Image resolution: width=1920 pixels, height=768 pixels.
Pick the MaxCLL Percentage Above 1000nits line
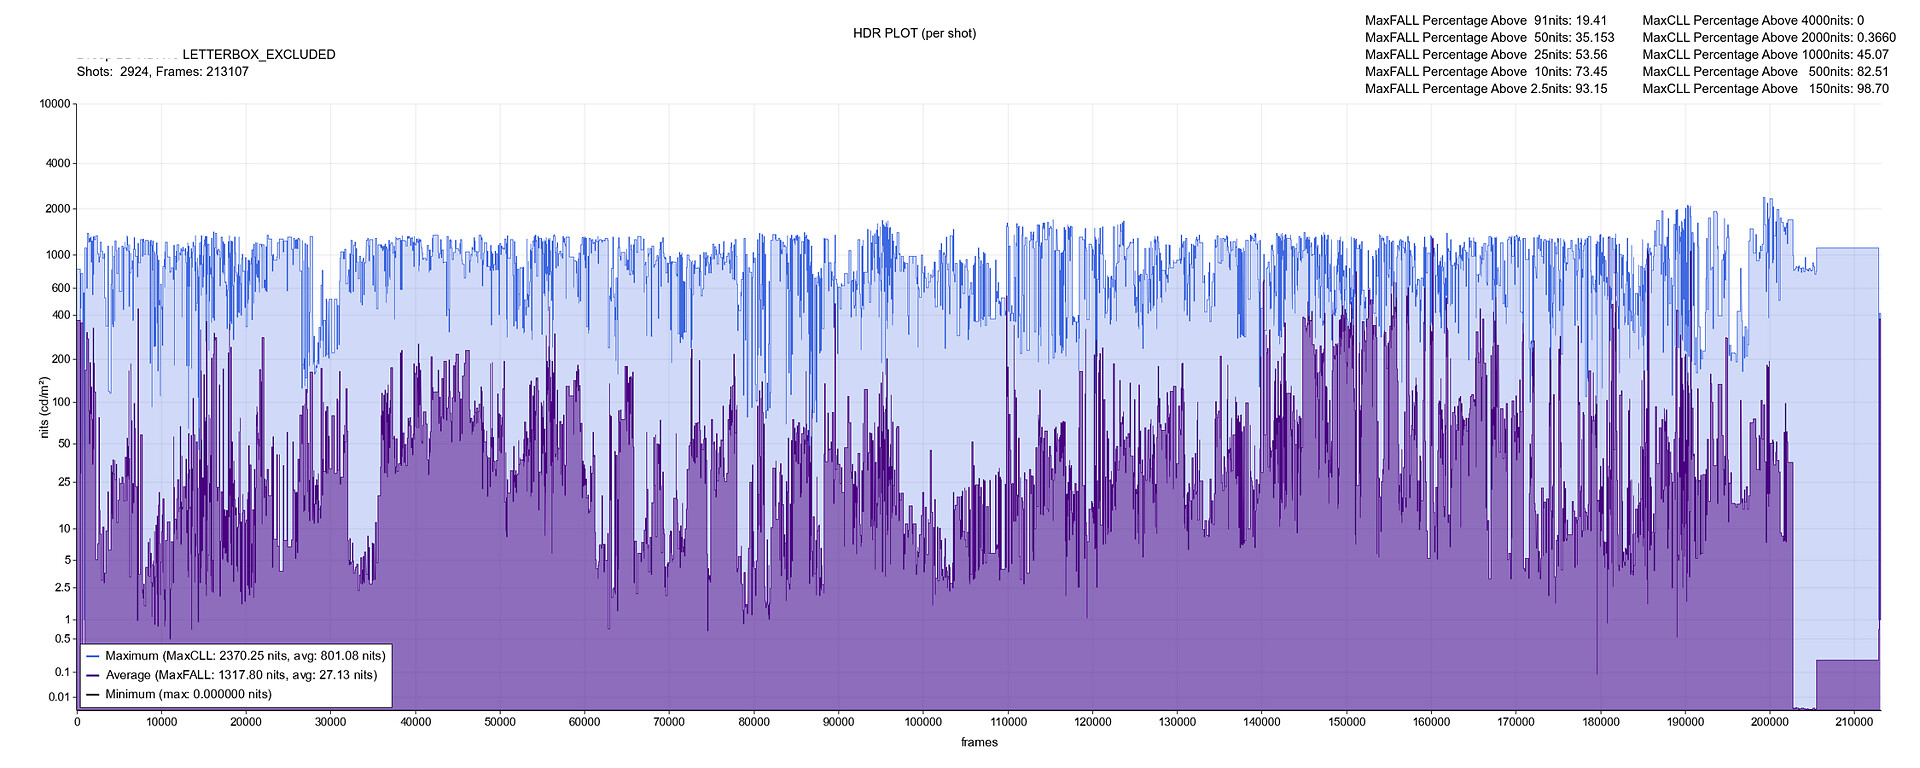(x=1766, y=54)
